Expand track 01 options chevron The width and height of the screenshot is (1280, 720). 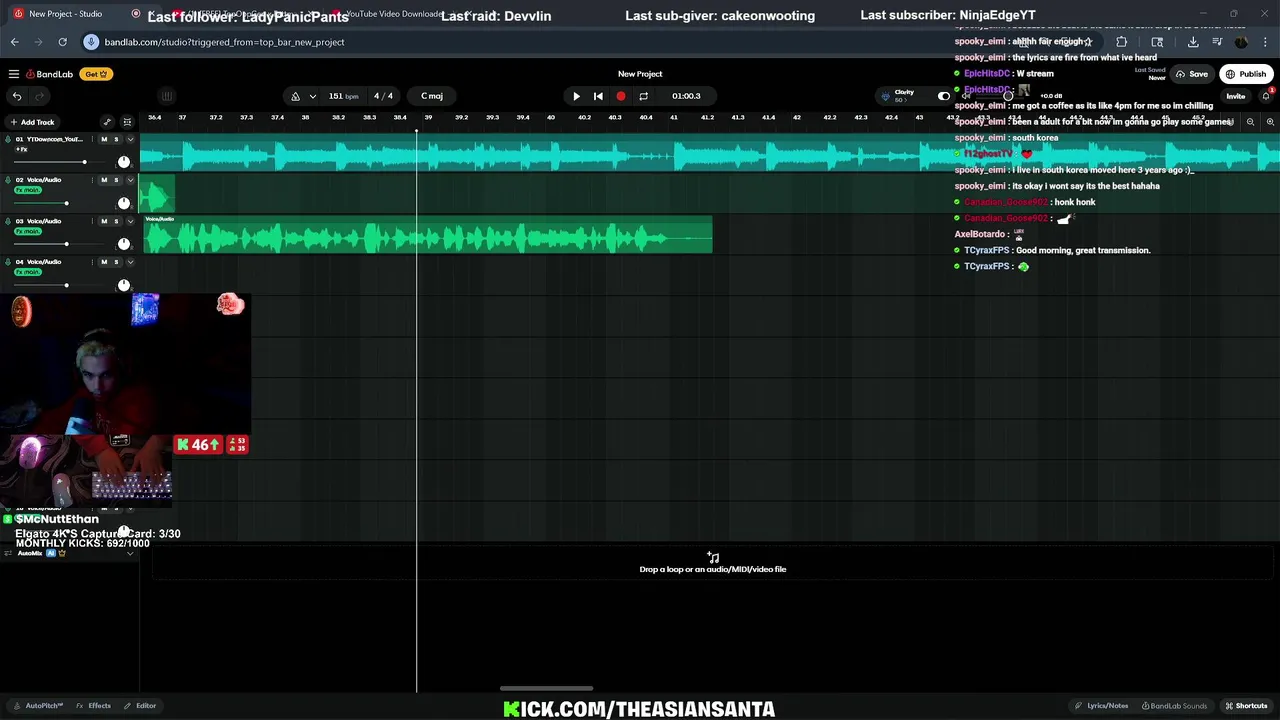130,139
